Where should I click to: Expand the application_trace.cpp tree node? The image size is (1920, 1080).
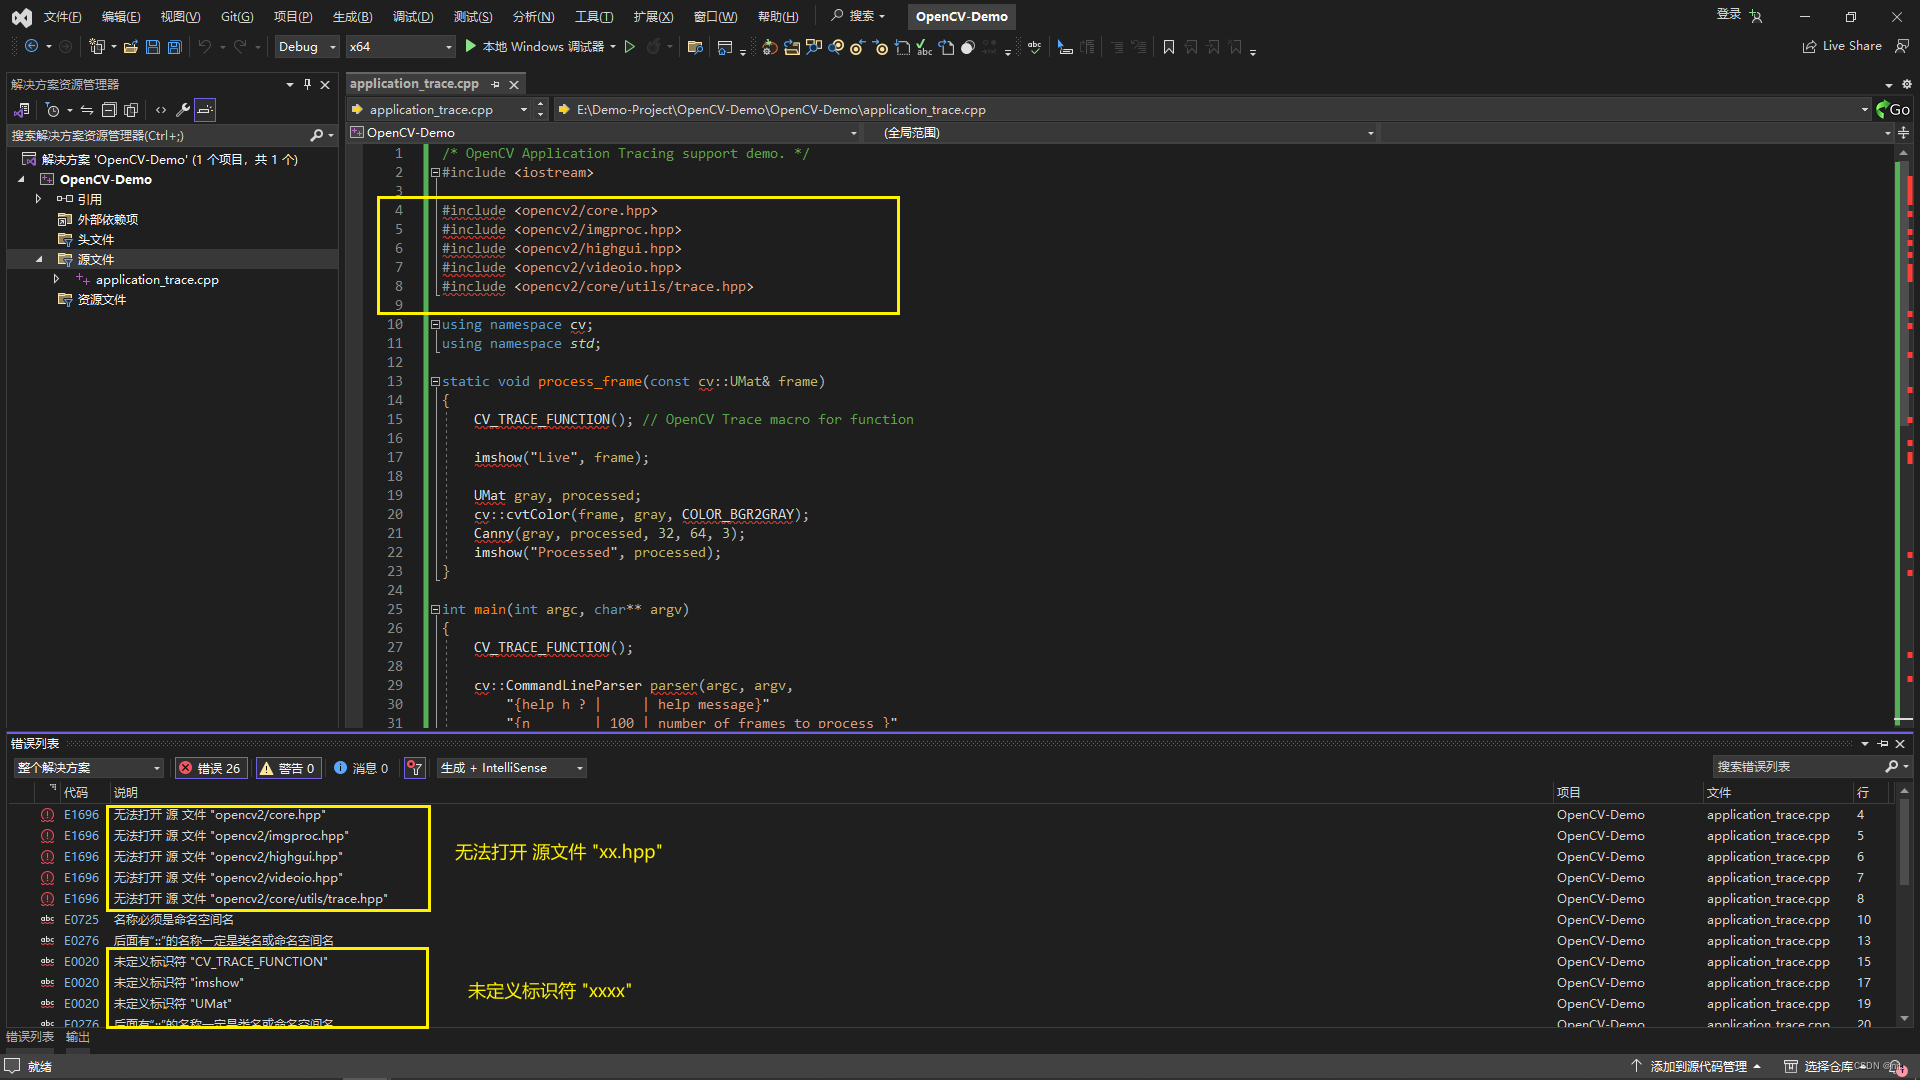pos(56,279)
